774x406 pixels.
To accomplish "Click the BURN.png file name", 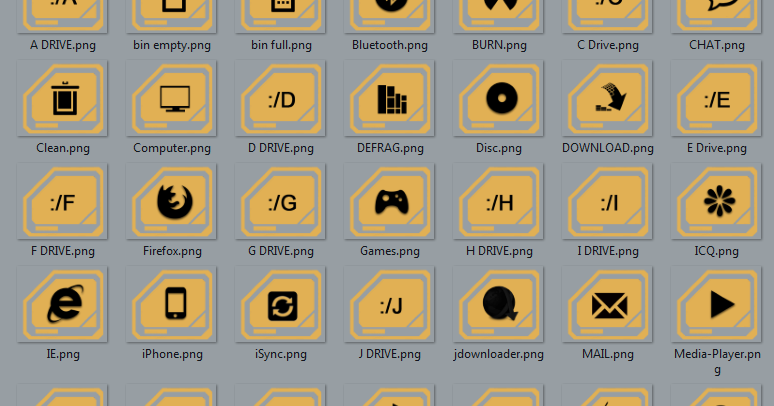I will tap(499, 45).
